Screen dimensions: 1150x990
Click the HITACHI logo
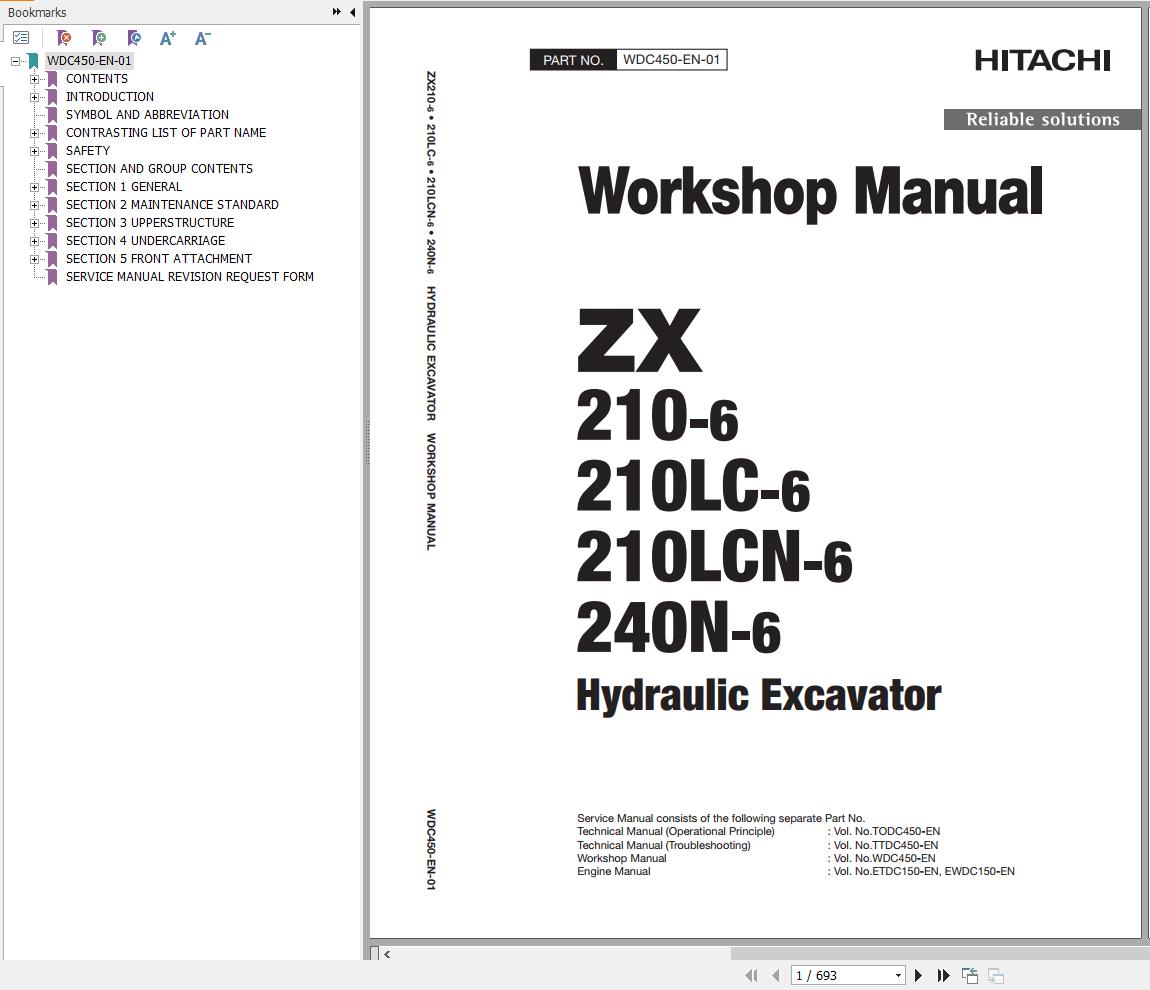[x=1042, y=60]
